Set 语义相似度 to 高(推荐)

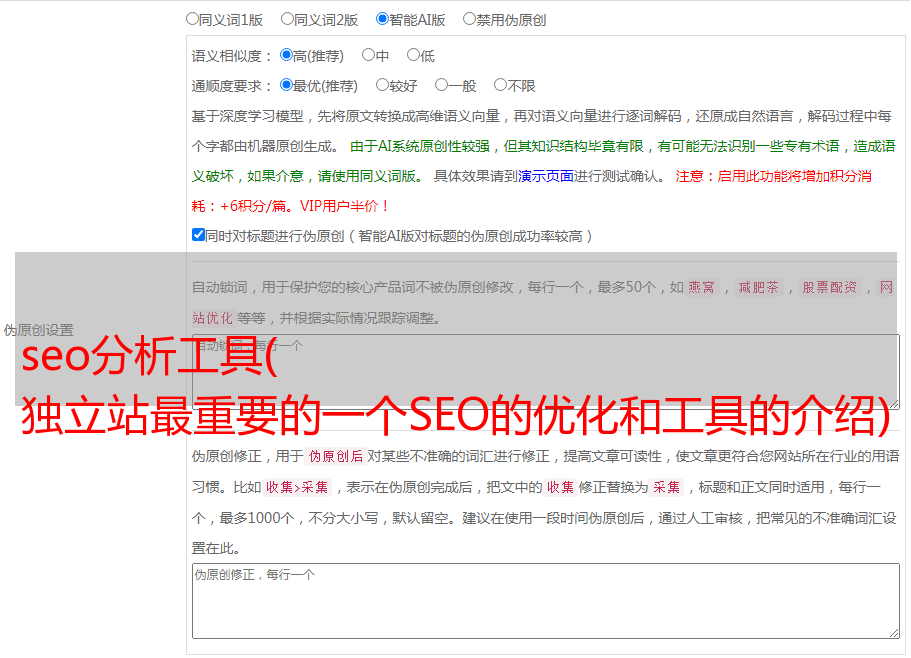click(286, 55)
